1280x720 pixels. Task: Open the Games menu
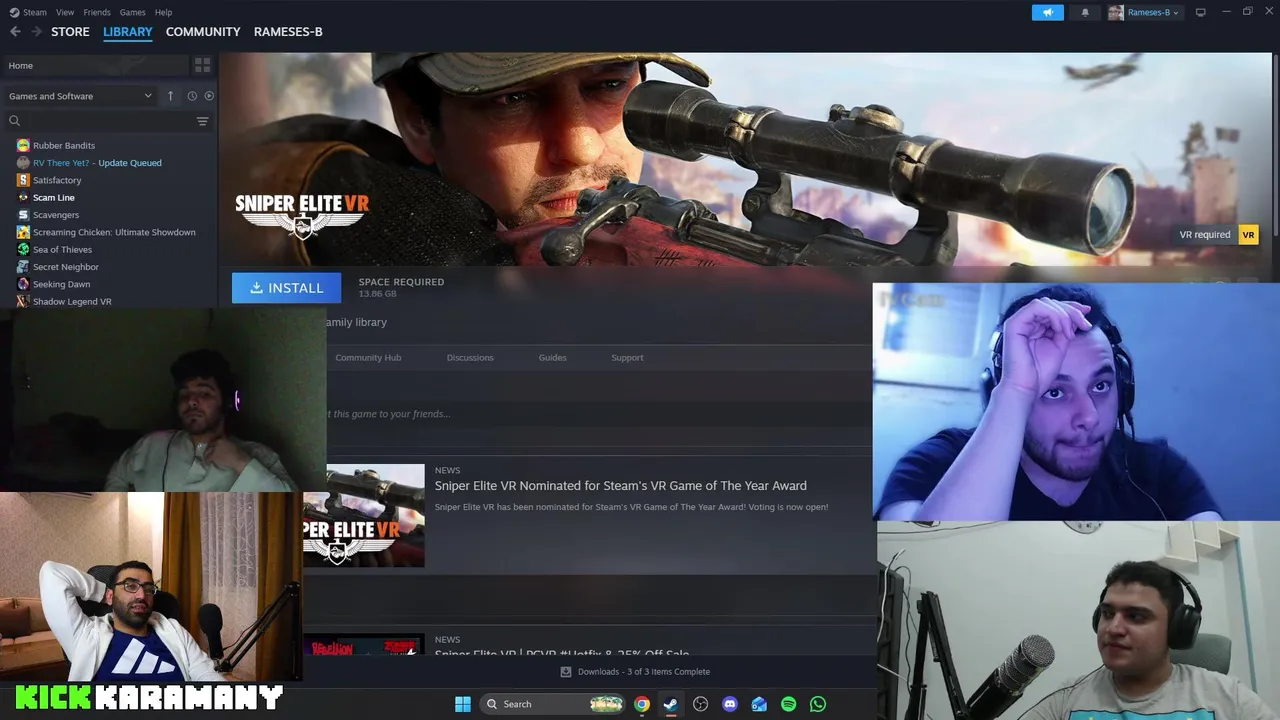[132, 12]
